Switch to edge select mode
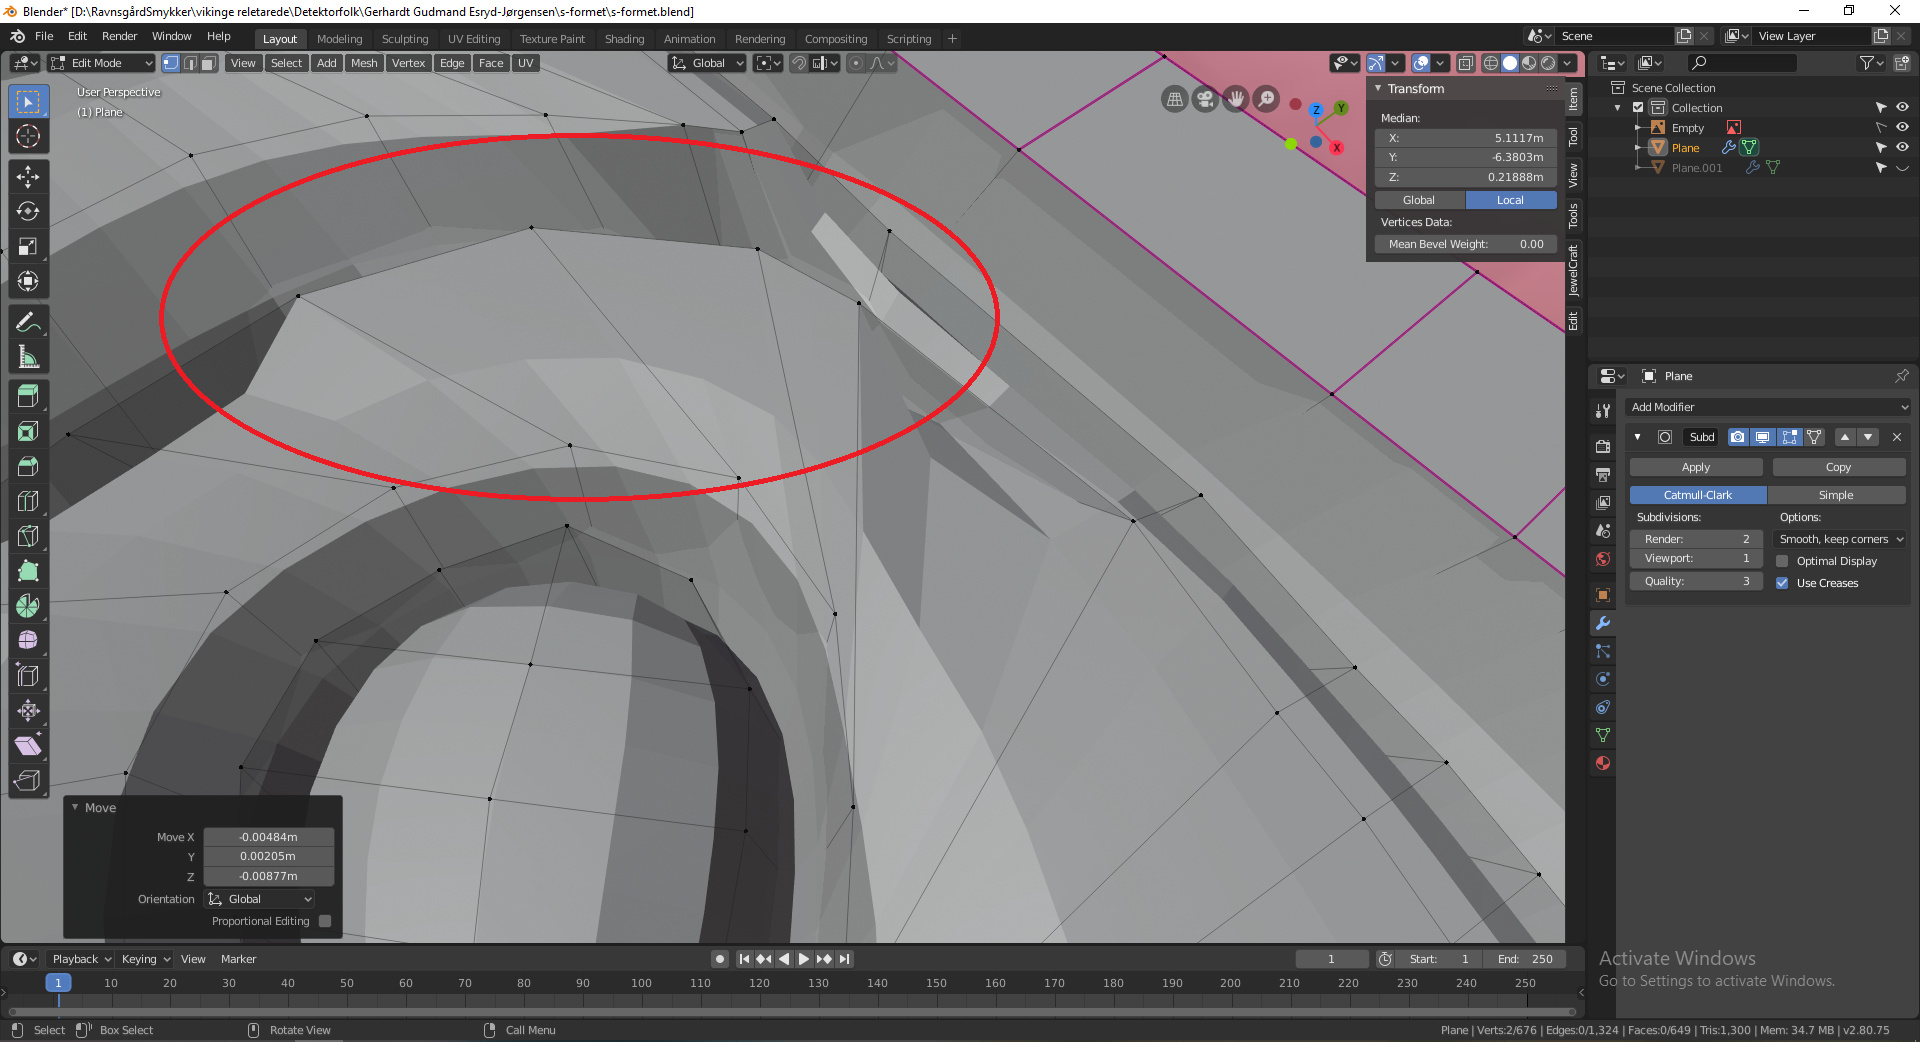1920x1042 pixels. click(190, 63)
